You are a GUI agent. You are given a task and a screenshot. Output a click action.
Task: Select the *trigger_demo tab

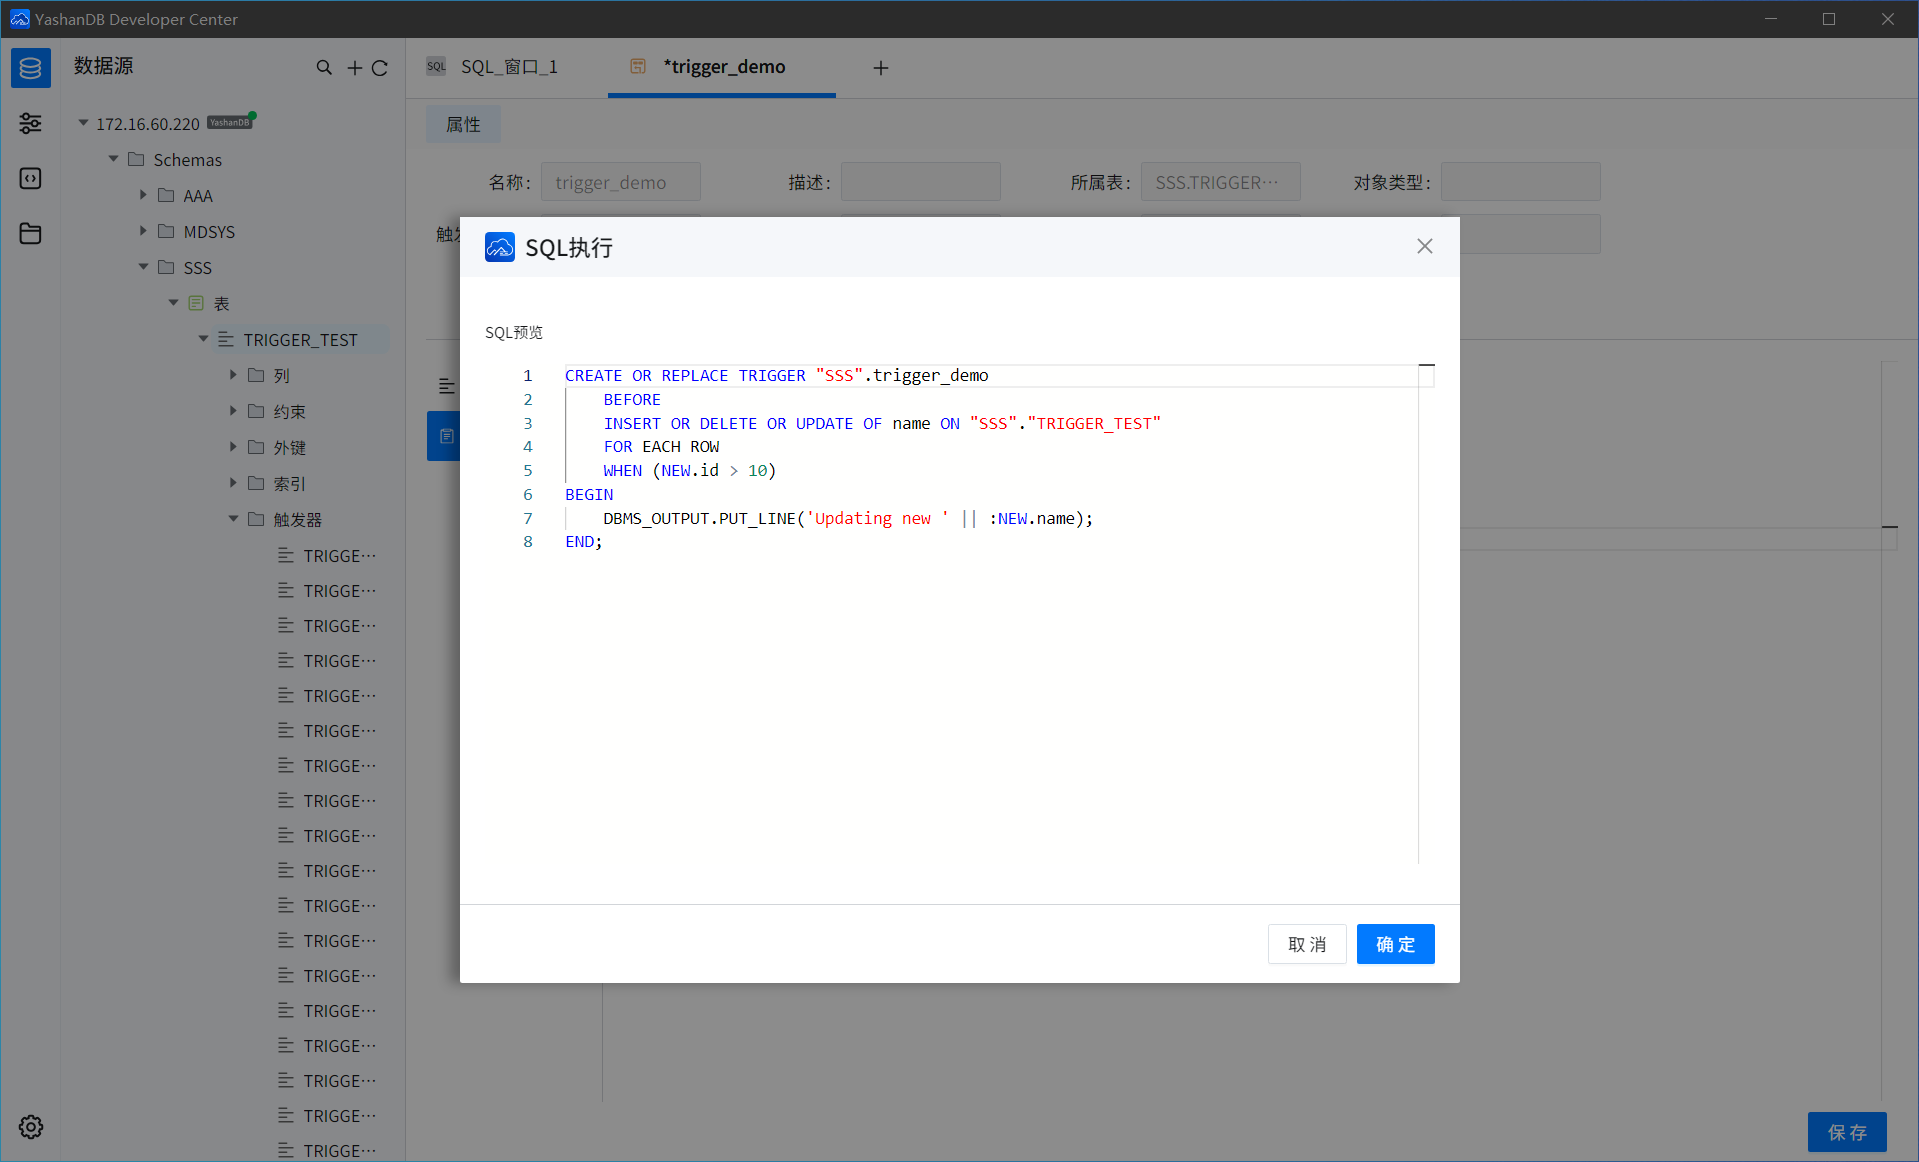(723, 67)
